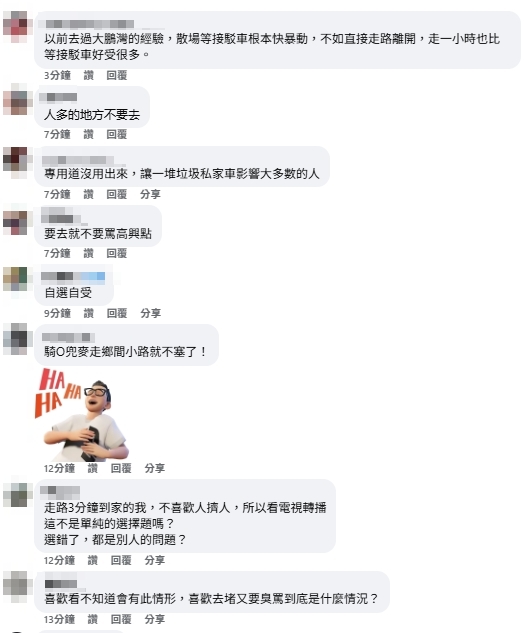The width and height of the screenshot is (532, 633).
Task: Share the 騎O兜麥走鄉間小路 comment
Action: (155, 468)
